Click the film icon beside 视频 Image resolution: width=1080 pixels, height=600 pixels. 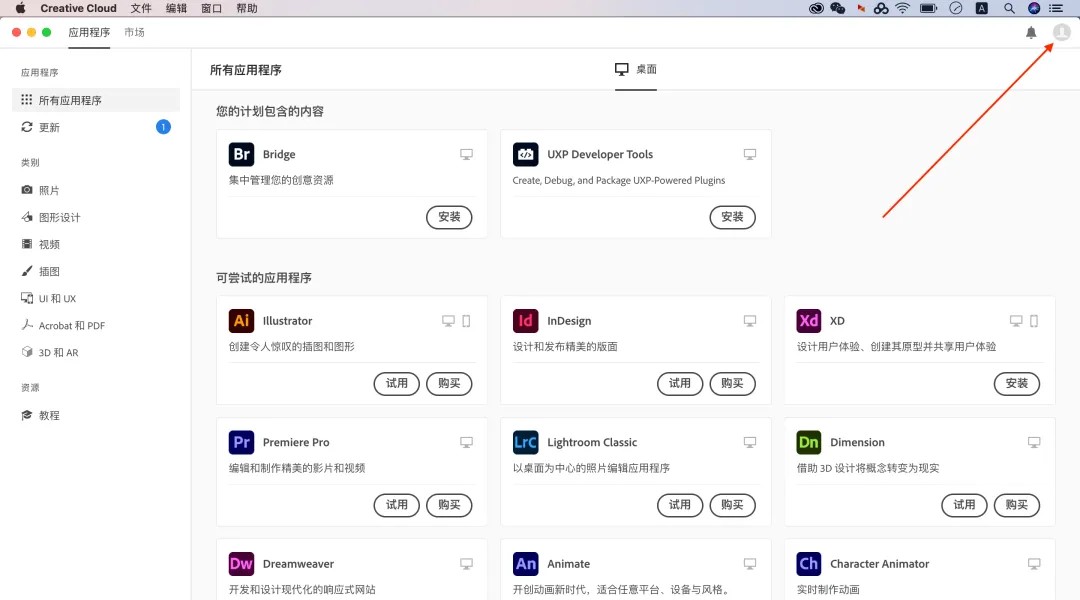coord(27,244)
